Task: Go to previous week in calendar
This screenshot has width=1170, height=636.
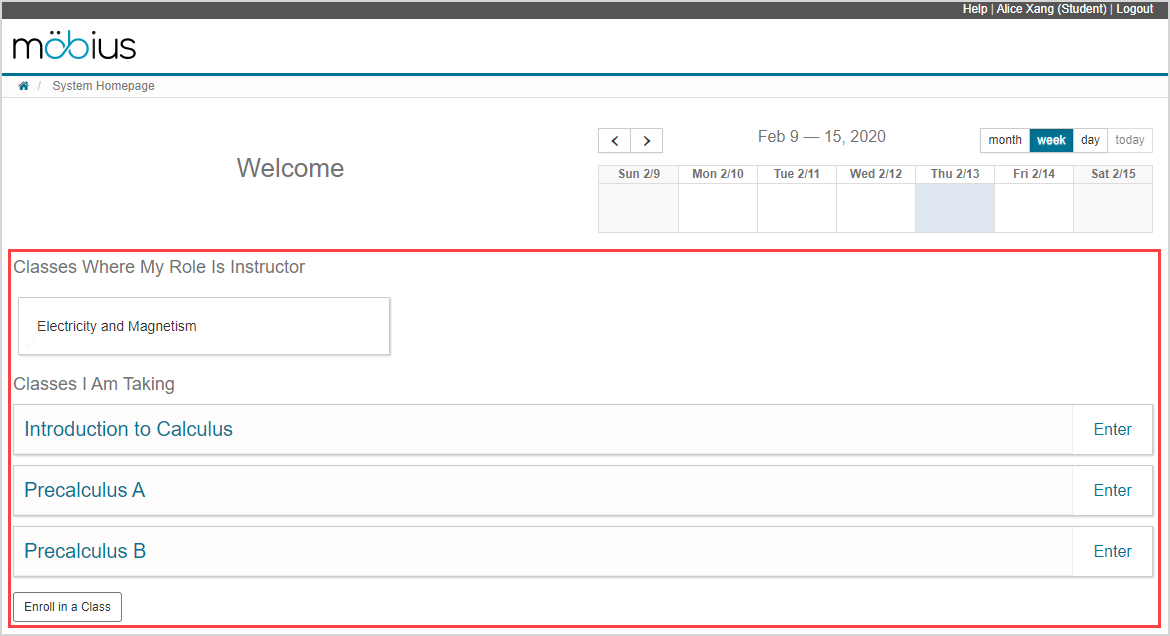Action: pos(614,141)
